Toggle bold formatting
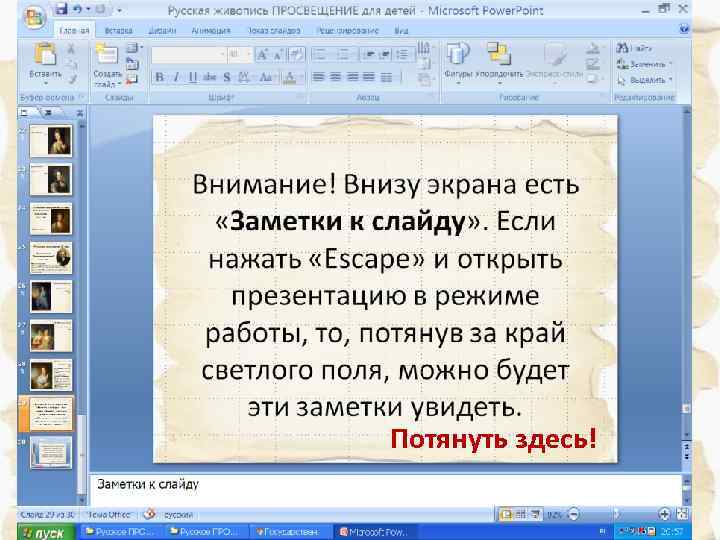 (x=159, y=77)
